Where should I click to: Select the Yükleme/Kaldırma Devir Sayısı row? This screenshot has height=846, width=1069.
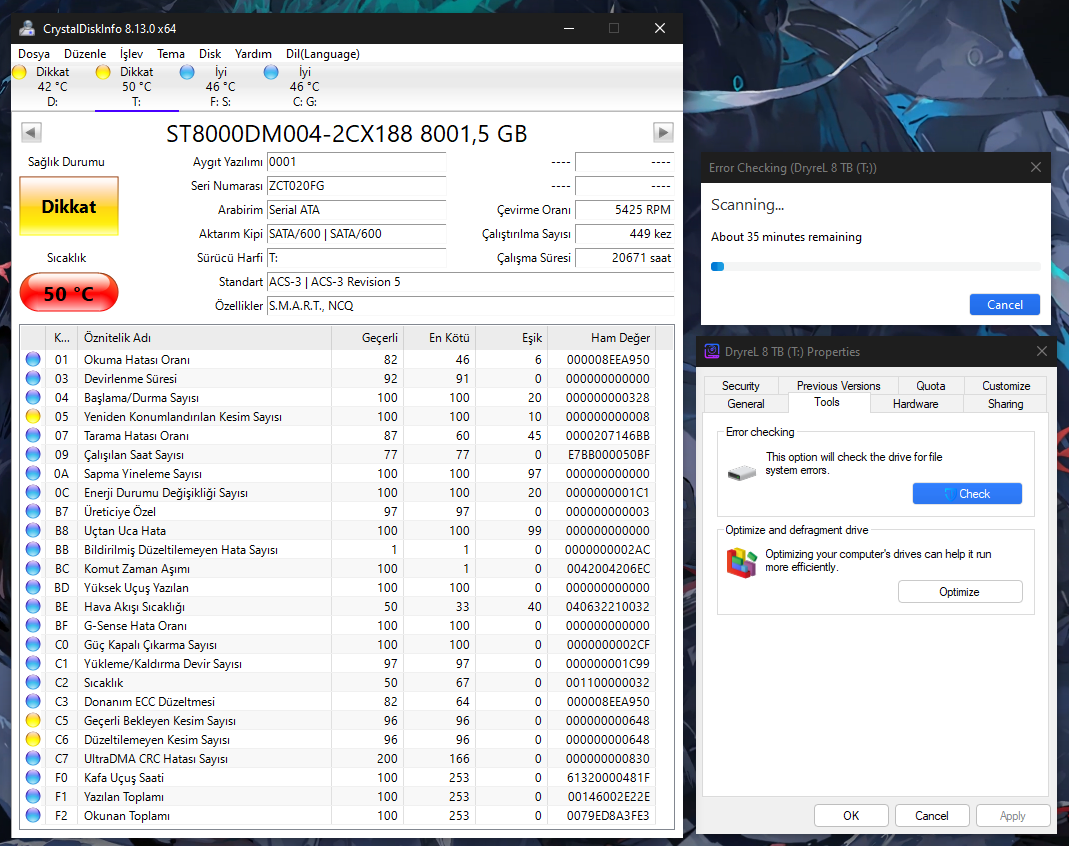(338, 663)
